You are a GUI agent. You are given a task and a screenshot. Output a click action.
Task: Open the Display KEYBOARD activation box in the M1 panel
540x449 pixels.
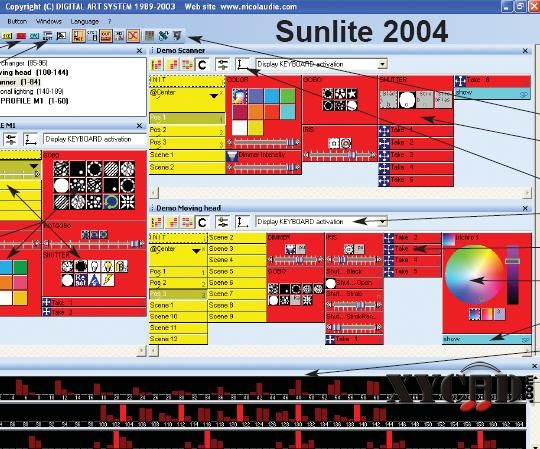(94, 139)
